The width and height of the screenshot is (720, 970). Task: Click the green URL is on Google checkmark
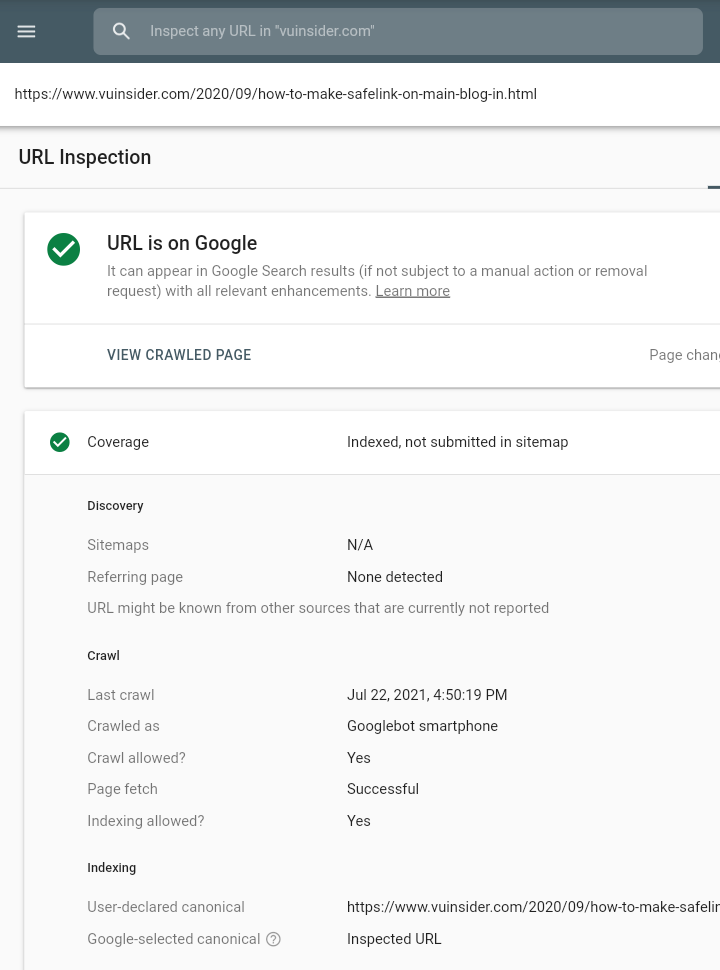[x=64, y=249]
